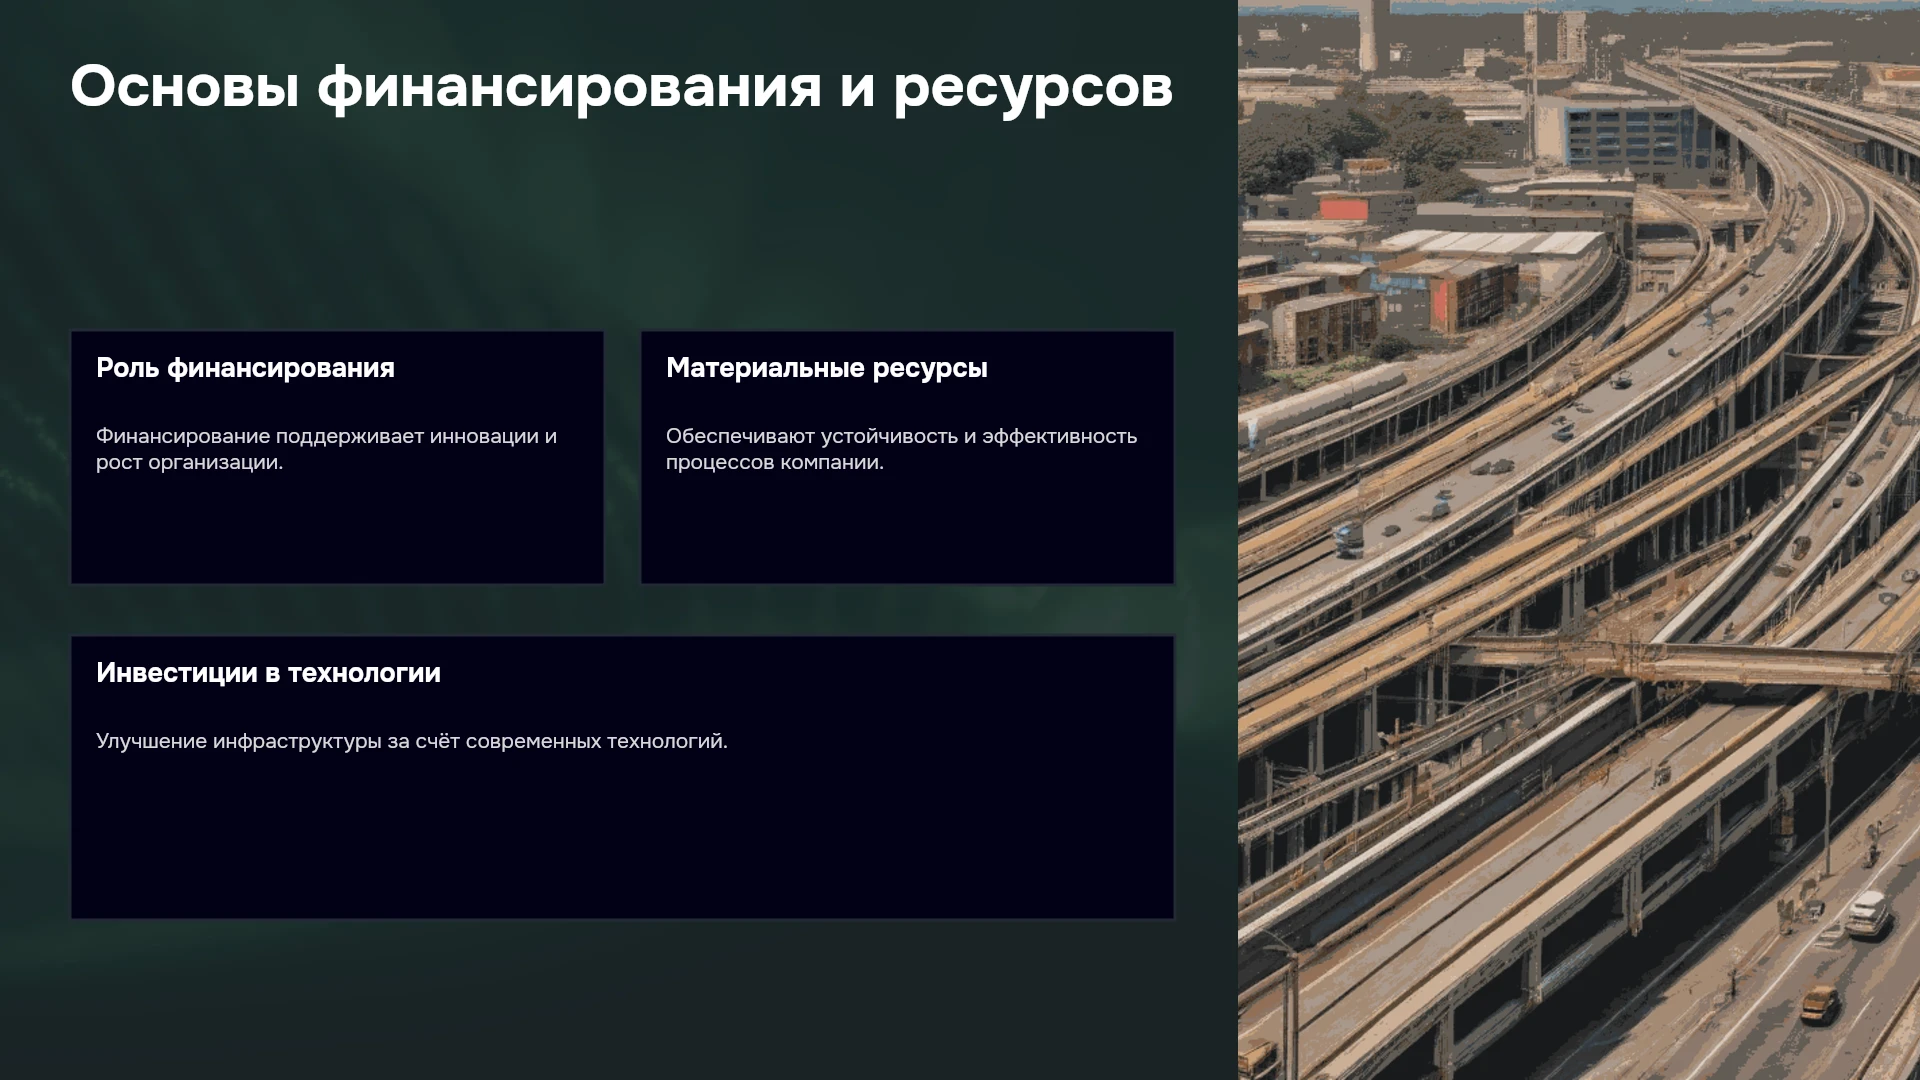
Task: Click the highway interchange photo
Action: [1579, 540]
